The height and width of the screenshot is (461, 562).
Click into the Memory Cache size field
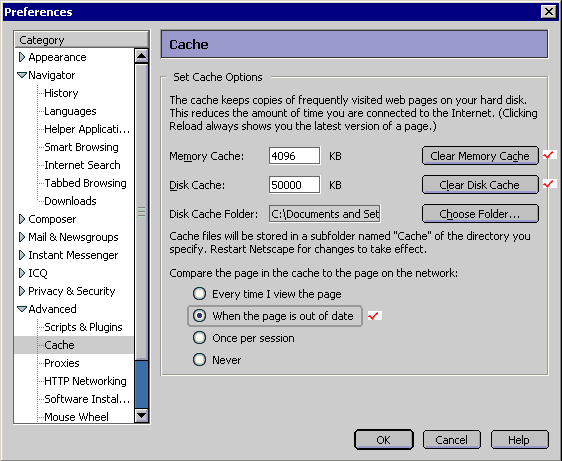[294, 156]
